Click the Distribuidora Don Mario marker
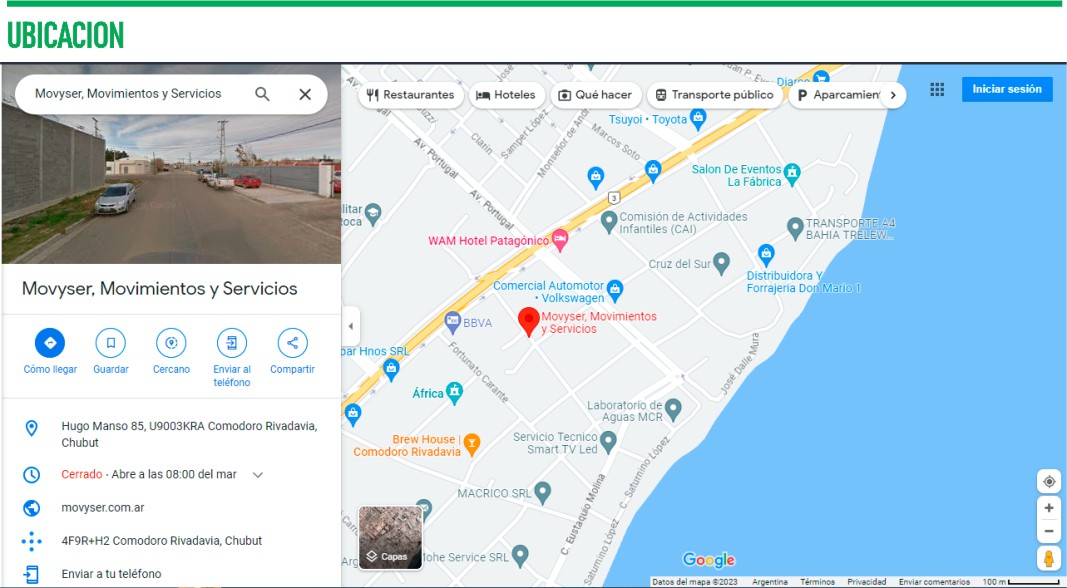The width and height of the screenshot is (1067, 588). tap(766, 255)
